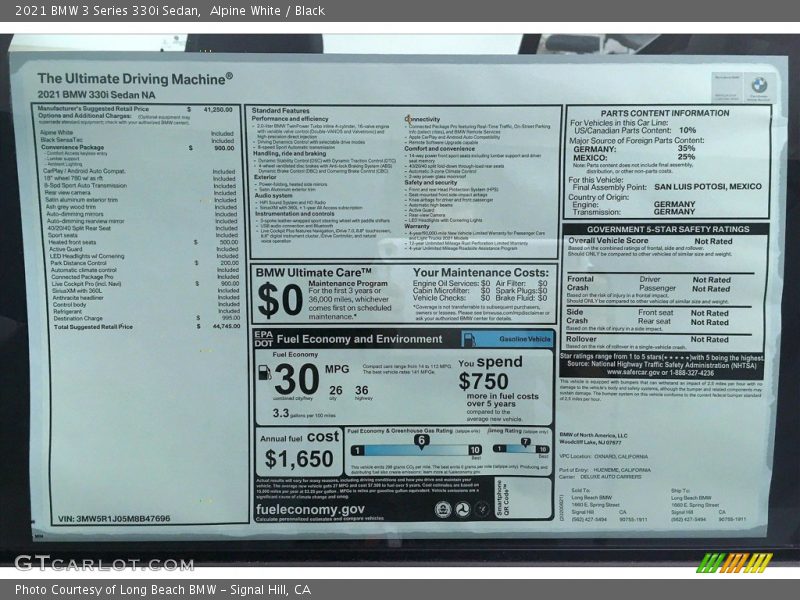Click the Rollover 'Not Rated' value

point(709,339)
